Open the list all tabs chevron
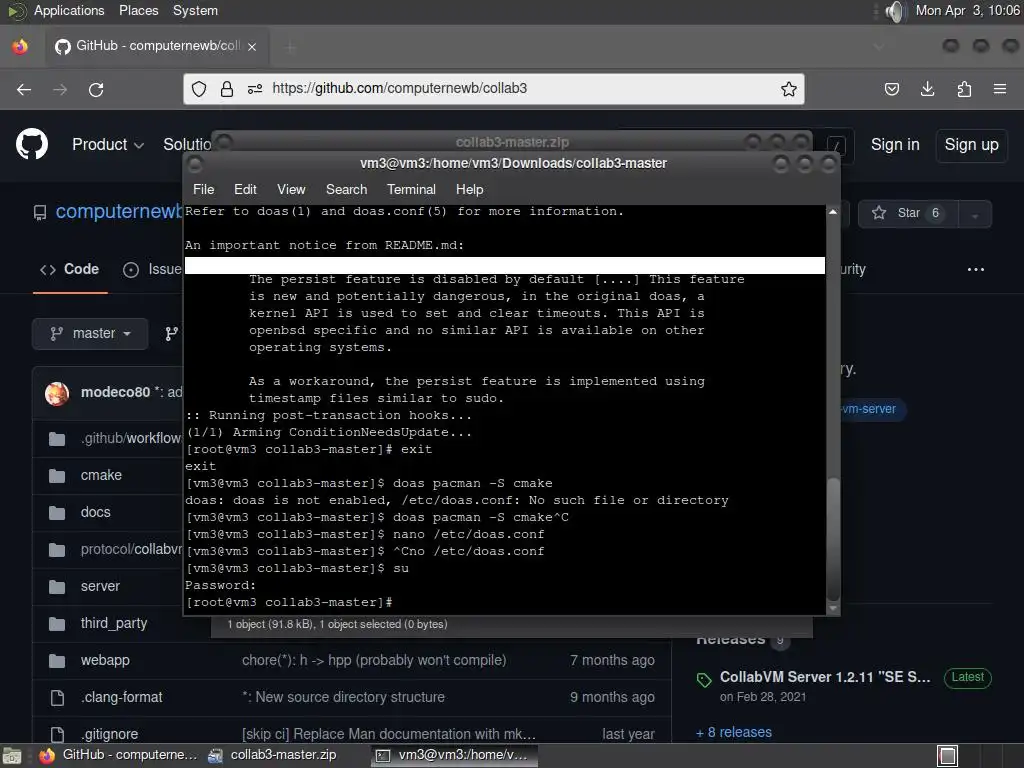The image size is (1024, 768). coord(878,47)
